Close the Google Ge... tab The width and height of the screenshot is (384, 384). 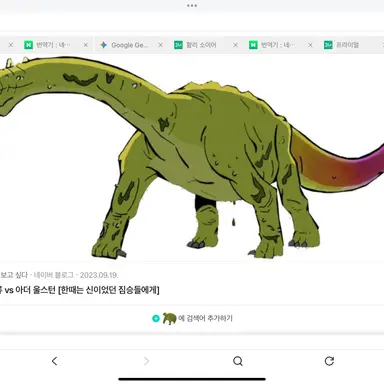coord(161,45)
